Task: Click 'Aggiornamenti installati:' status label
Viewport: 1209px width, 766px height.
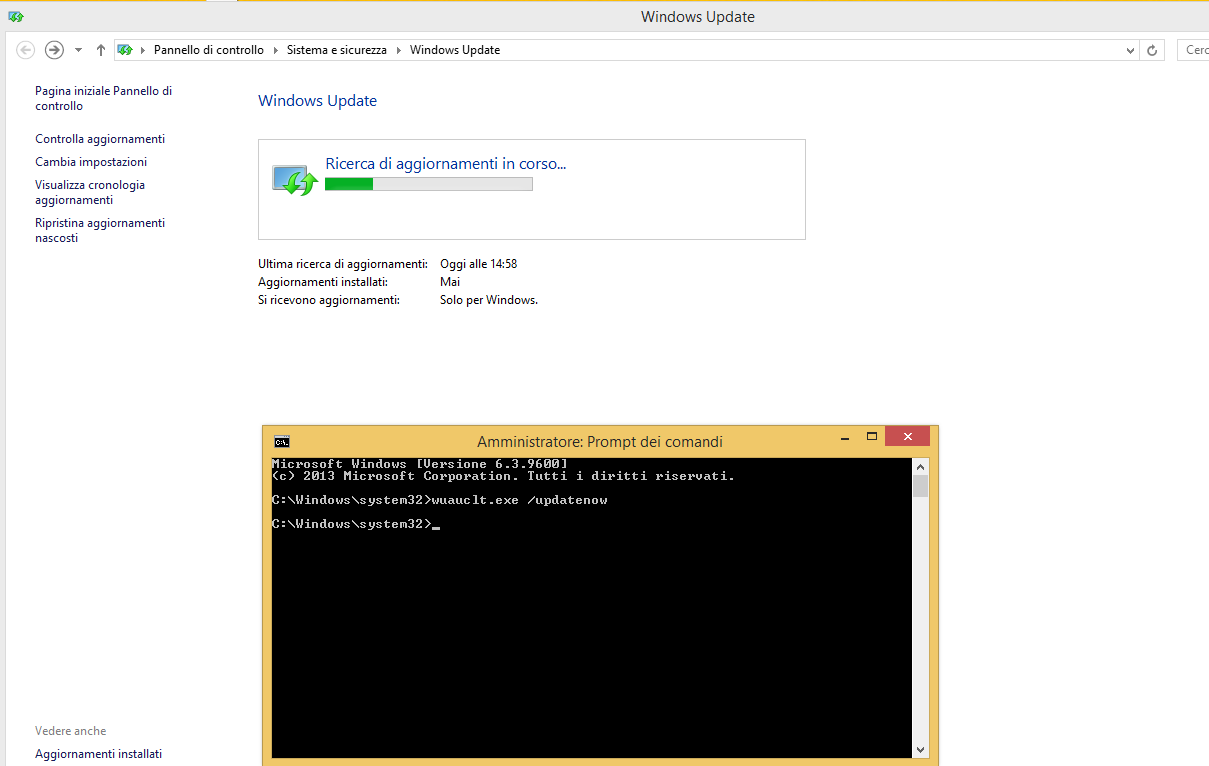Action: coord(323,282)
